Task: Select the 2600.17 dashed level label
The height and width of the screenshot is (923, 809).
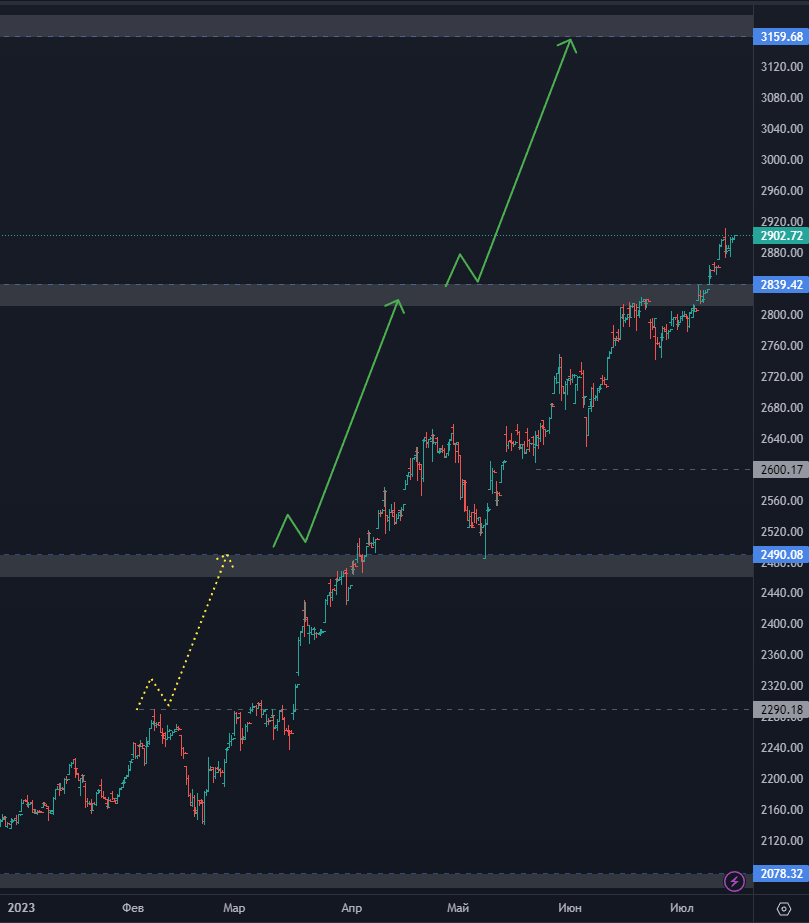Action: (781, 469)
